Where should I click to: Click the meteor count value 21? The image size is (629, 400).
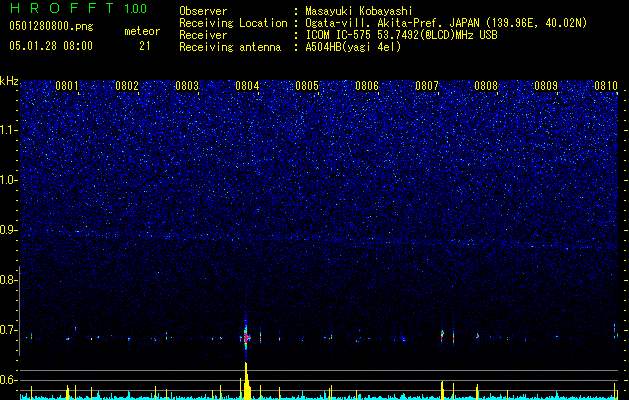click(x=144, y=46)
